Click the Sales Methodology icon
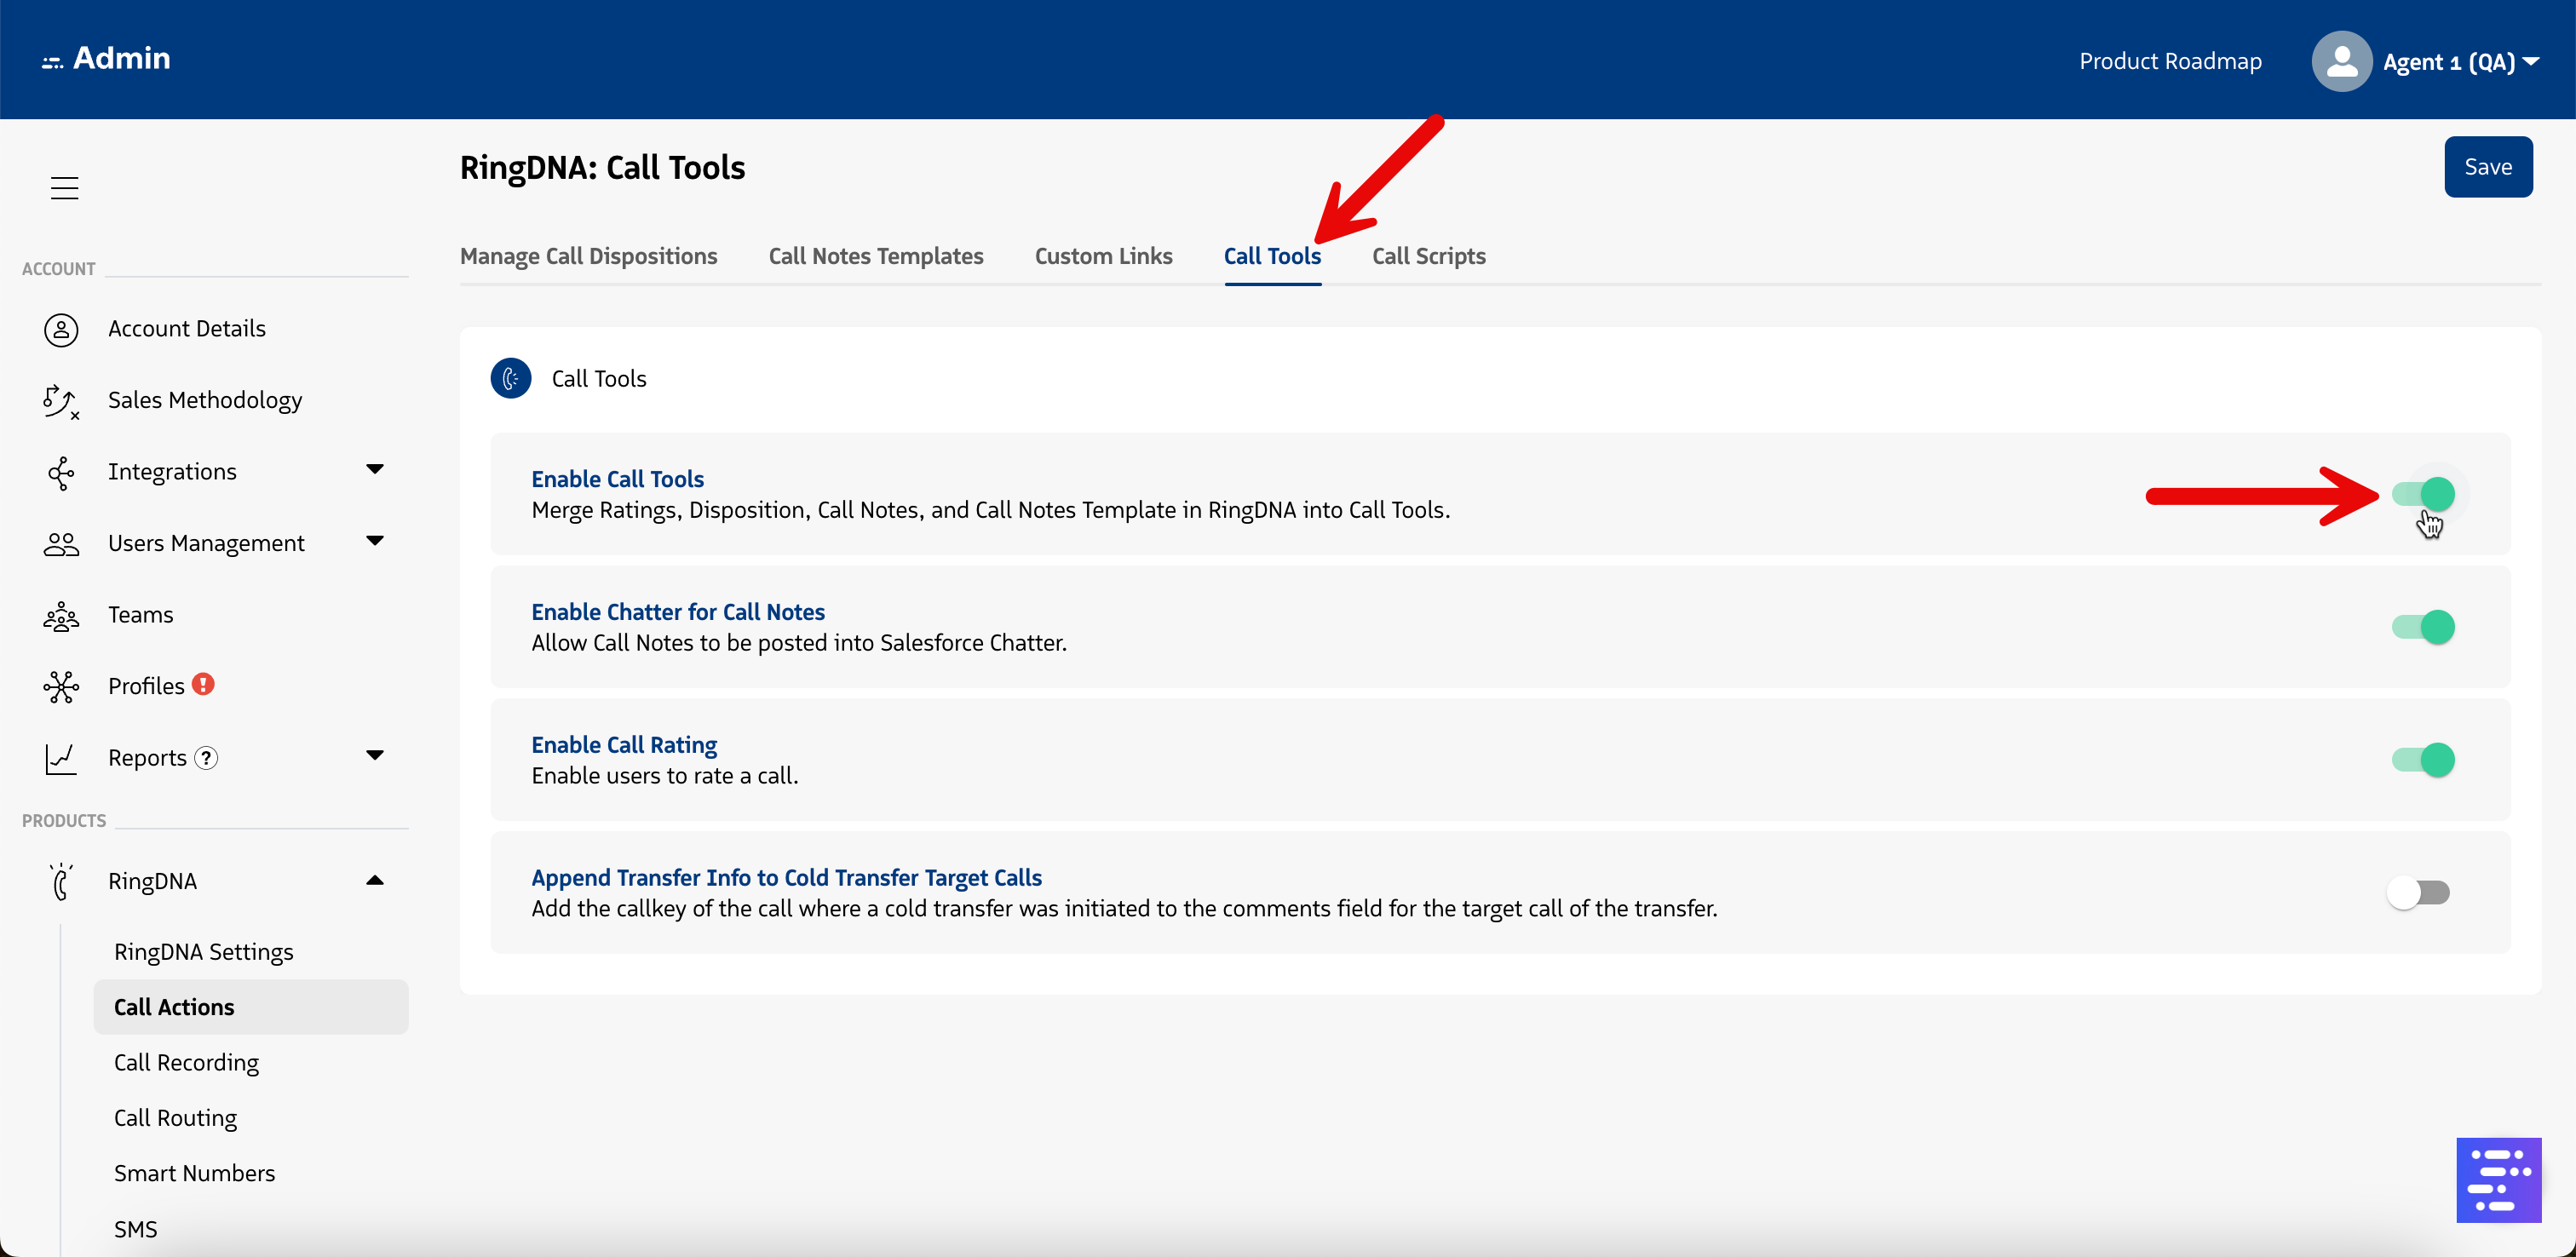The image size is (2576, 1257). 61,401
